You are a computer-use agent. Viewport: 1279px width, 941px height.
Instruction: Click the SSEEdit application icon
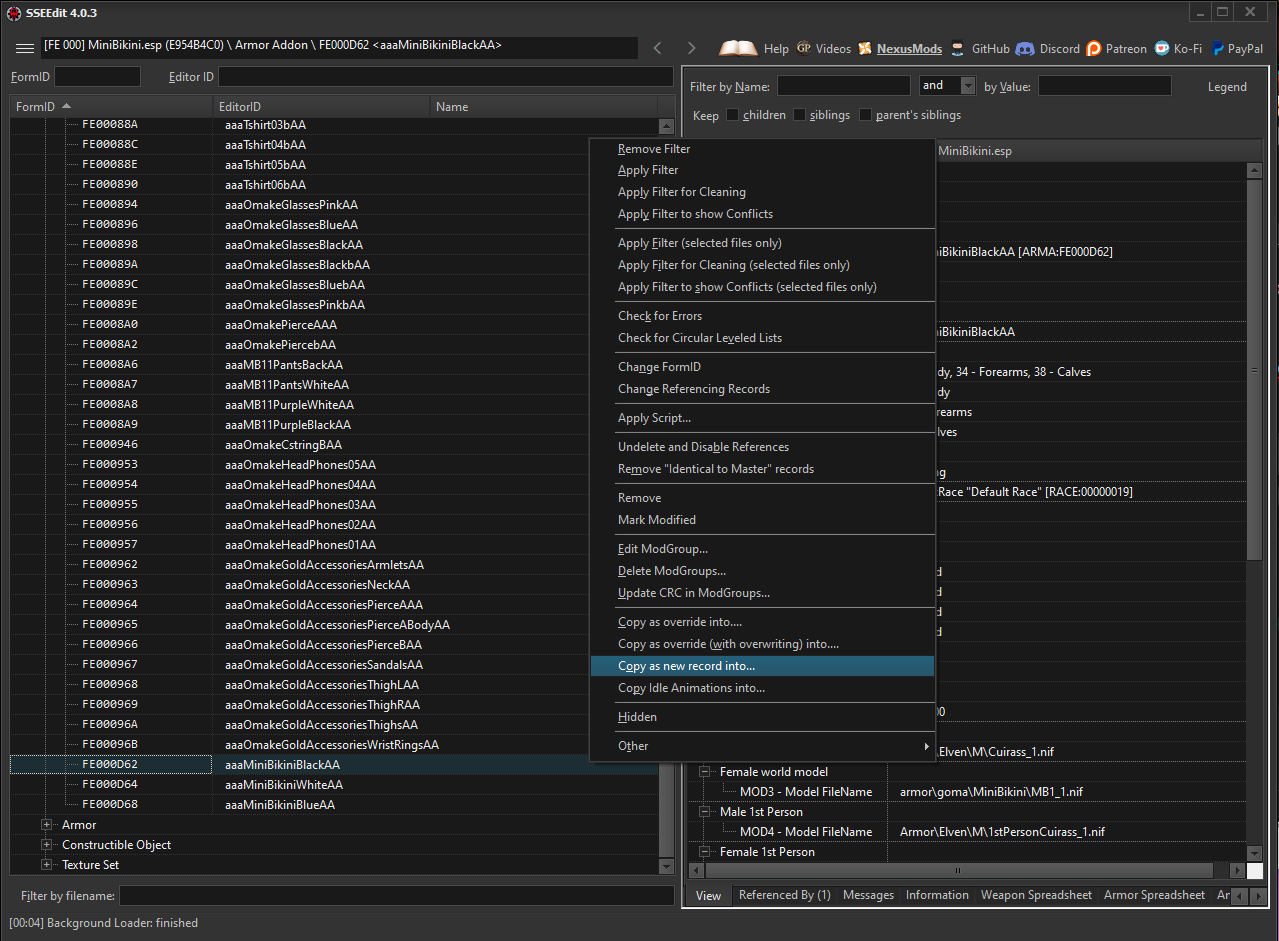14,13
